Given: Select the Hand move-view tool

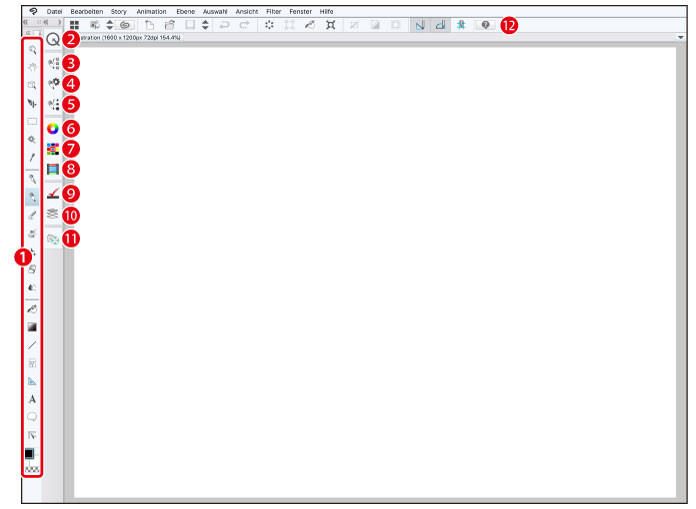Looking at the screenshot, I should pos(32,67).
